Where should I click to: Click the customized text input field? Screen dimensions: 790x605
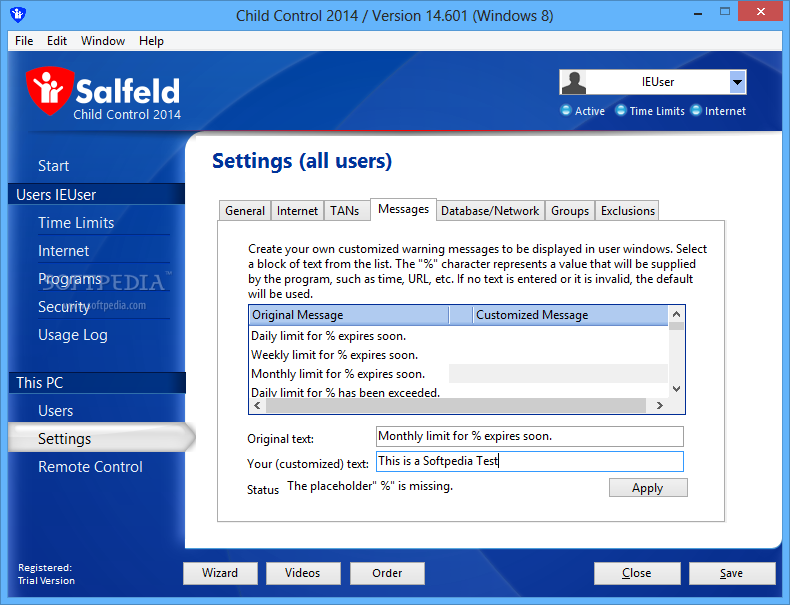point(530,461)
